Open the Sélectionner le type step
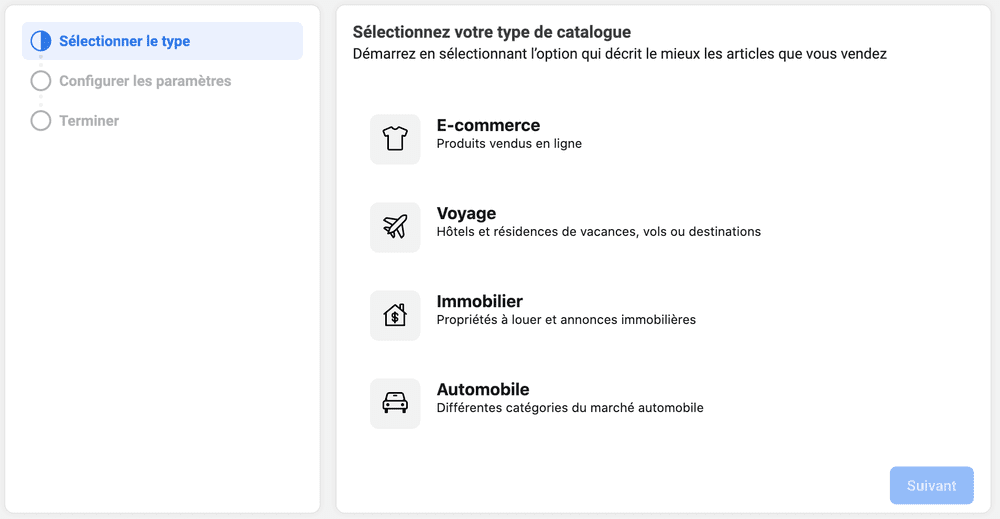1000x519 pixels. 162,41
